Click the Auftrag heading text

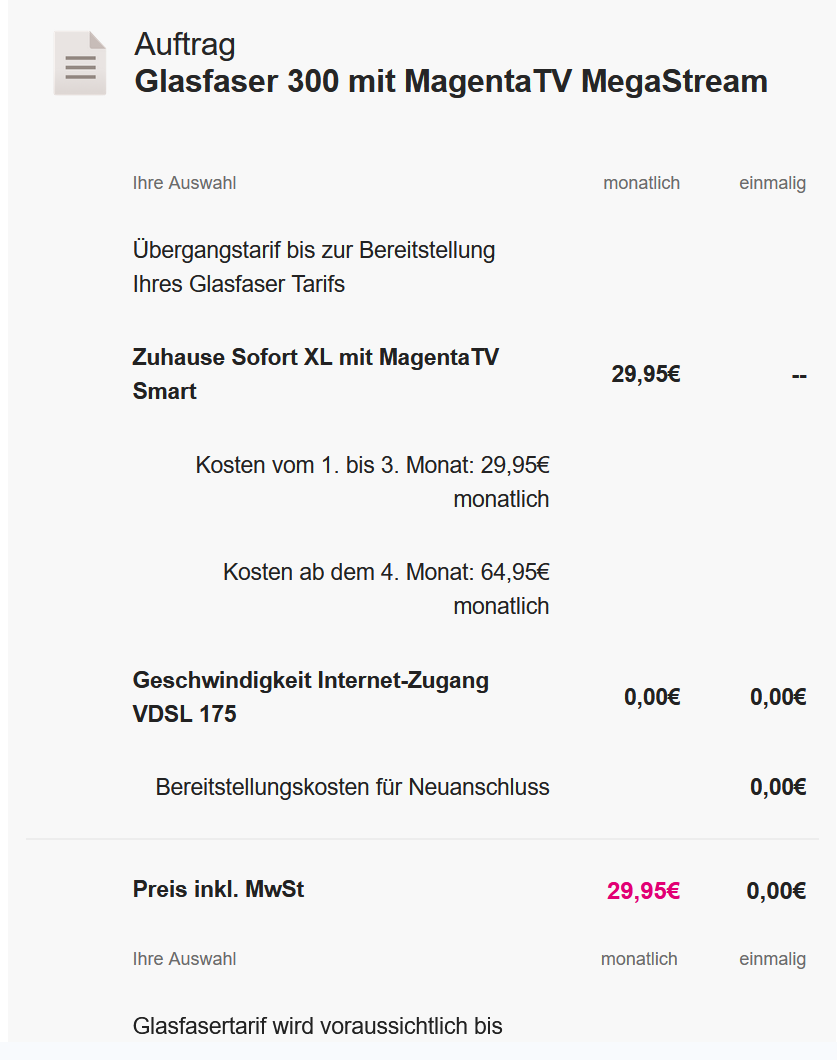tap(185, 45)
